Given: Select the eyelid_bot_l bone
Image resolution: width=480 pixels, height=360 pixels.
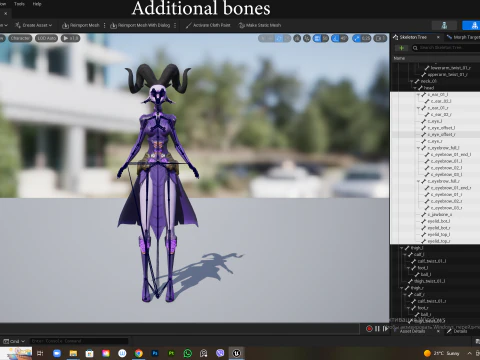Looking at the screenshot, I should pos(435,221).
